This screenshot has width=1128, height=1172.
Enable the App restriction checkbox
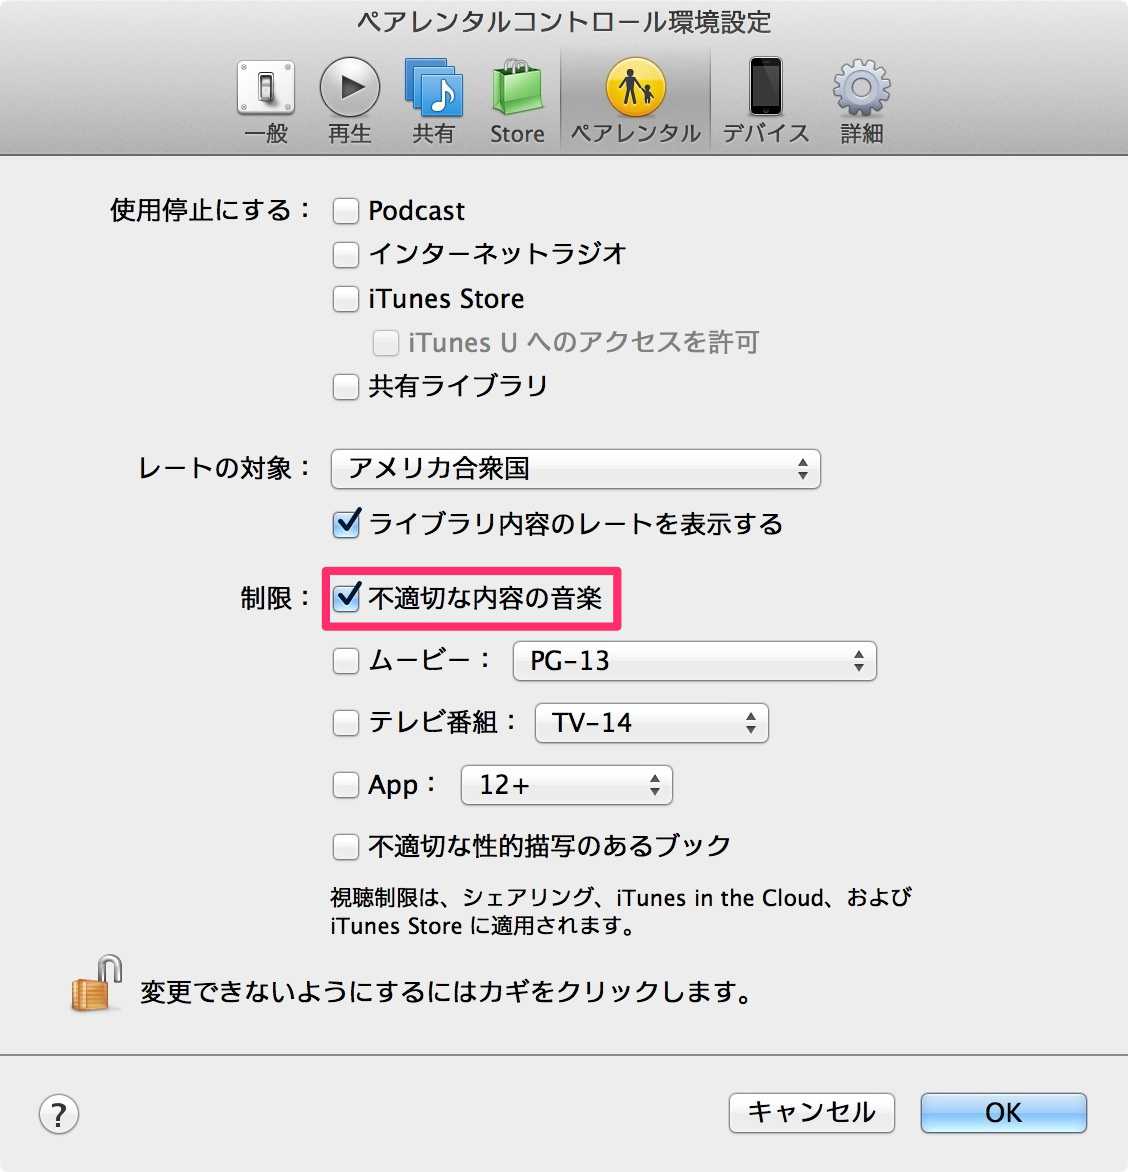coord(345,785)
